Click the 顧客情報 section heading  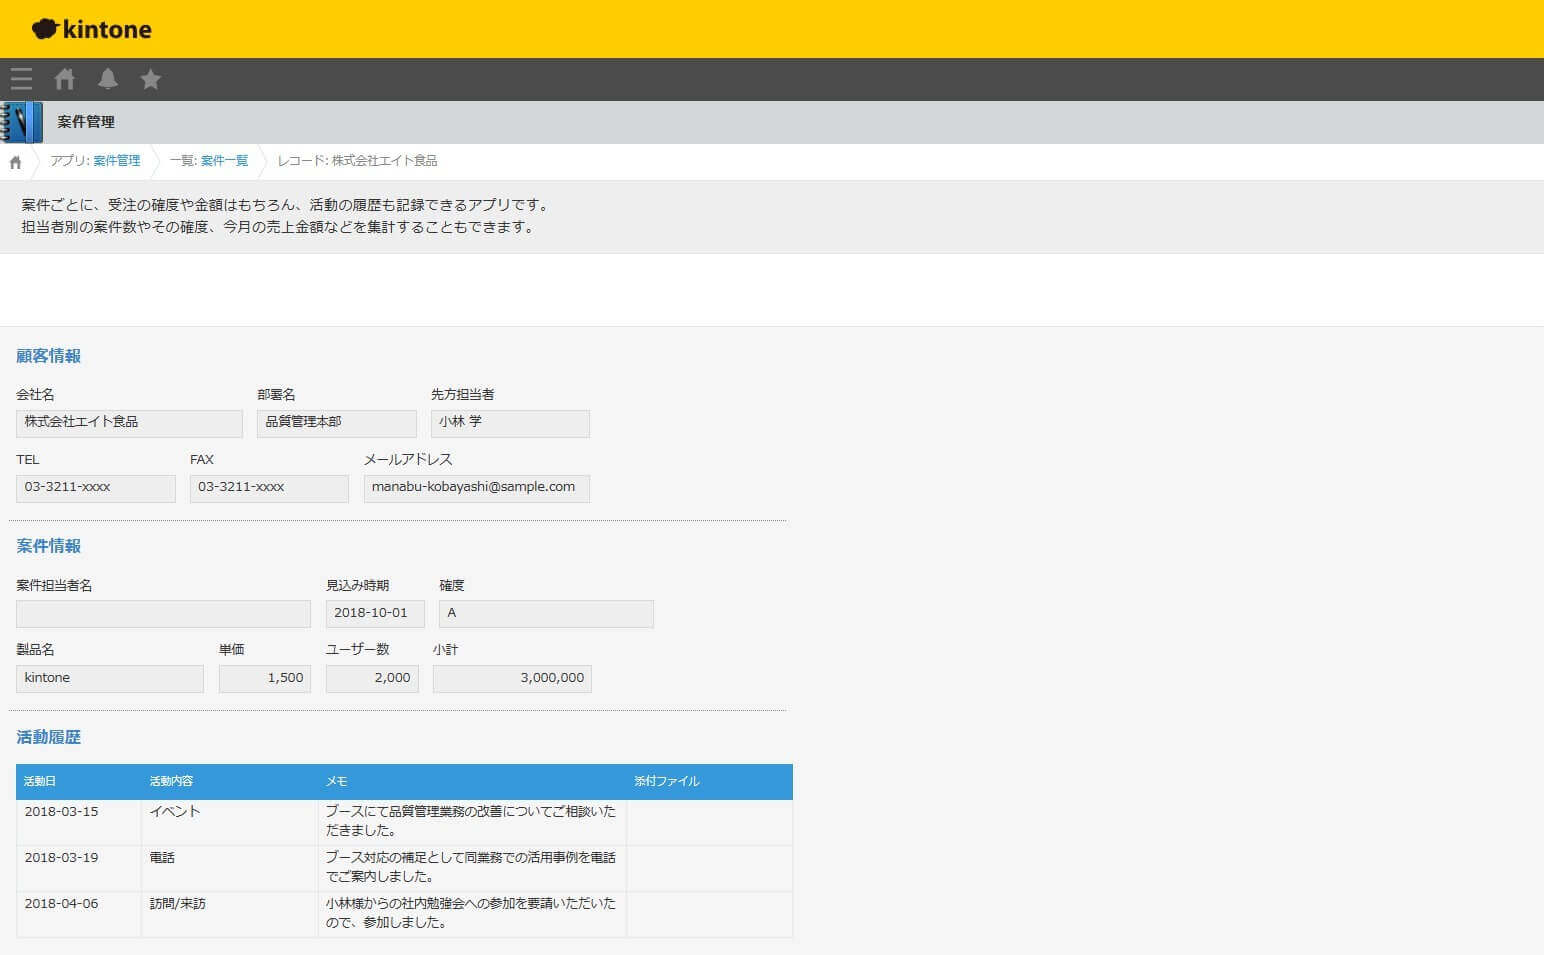pos(49,356)
